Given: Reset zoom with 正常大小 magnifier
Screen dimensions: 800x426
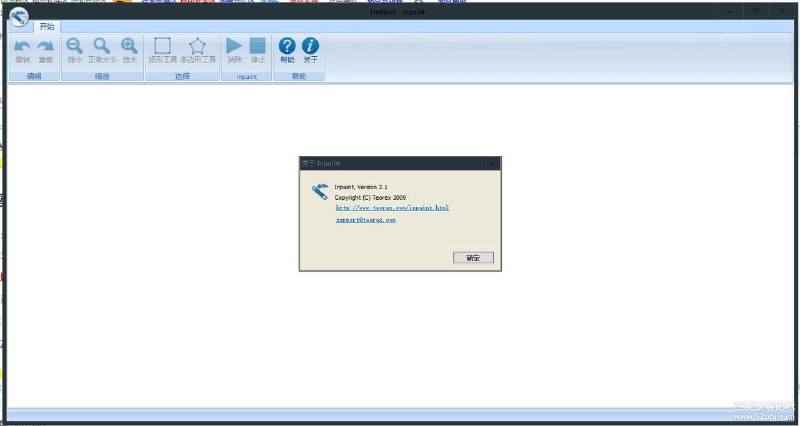Looking at the screenshot, I should 102,46.
